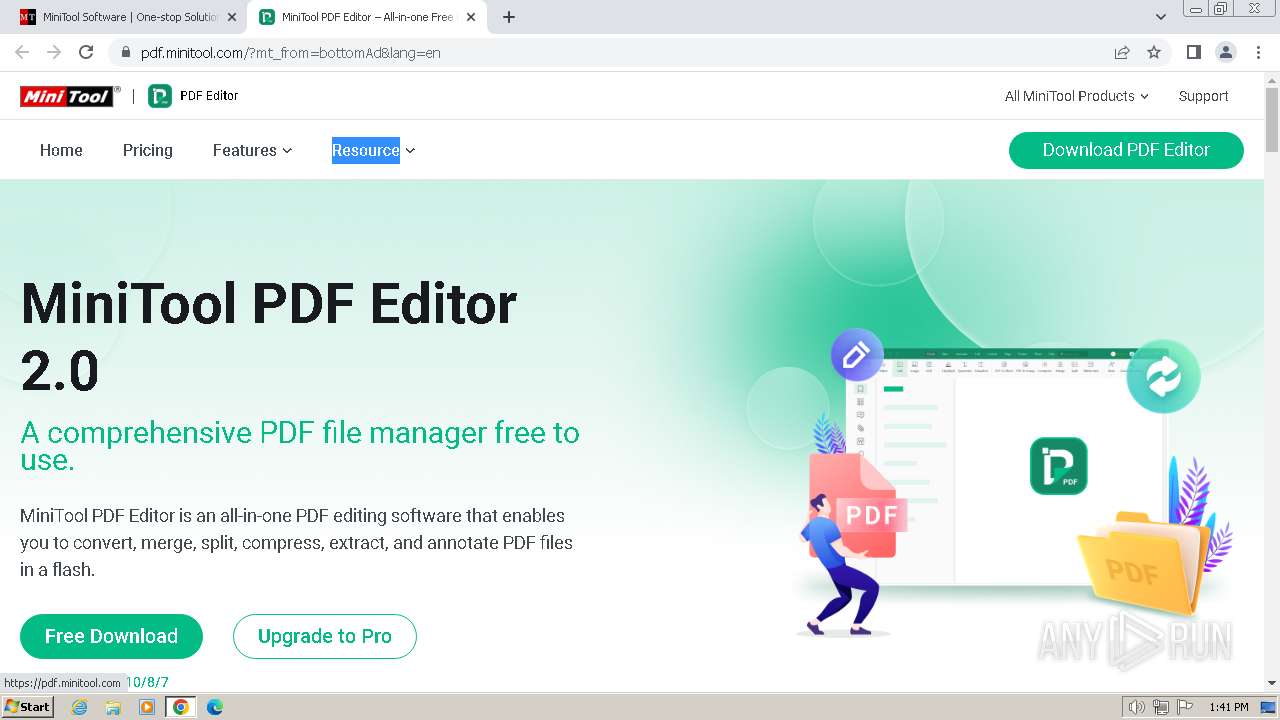Click Upgrade to Pro button
This screenshot has height=720, width=1280.
(325, 636)
